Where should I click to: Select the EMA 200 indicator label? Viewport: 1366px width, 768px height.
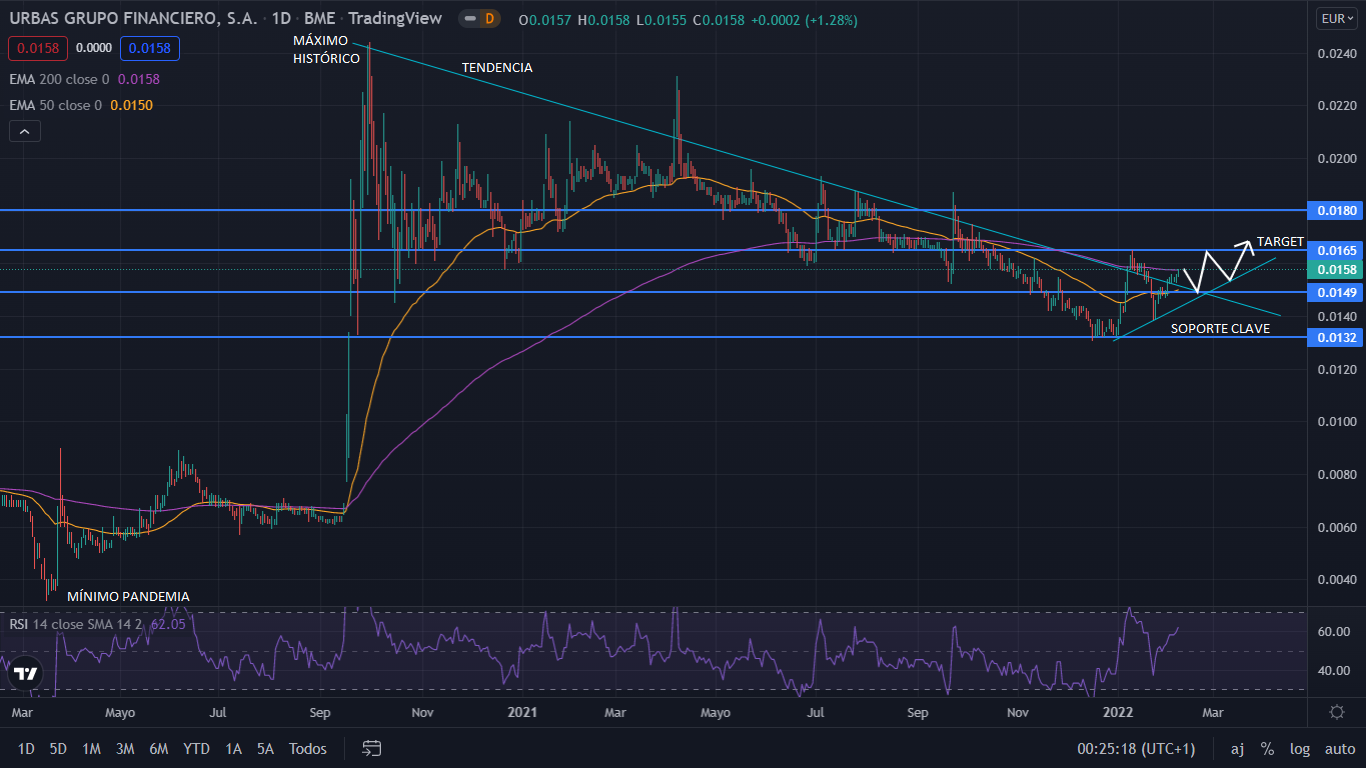click(60, 79)
